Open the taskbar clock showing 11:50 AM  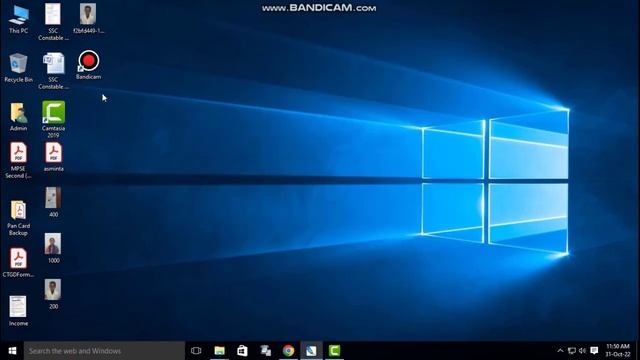(x=618, y=351)
